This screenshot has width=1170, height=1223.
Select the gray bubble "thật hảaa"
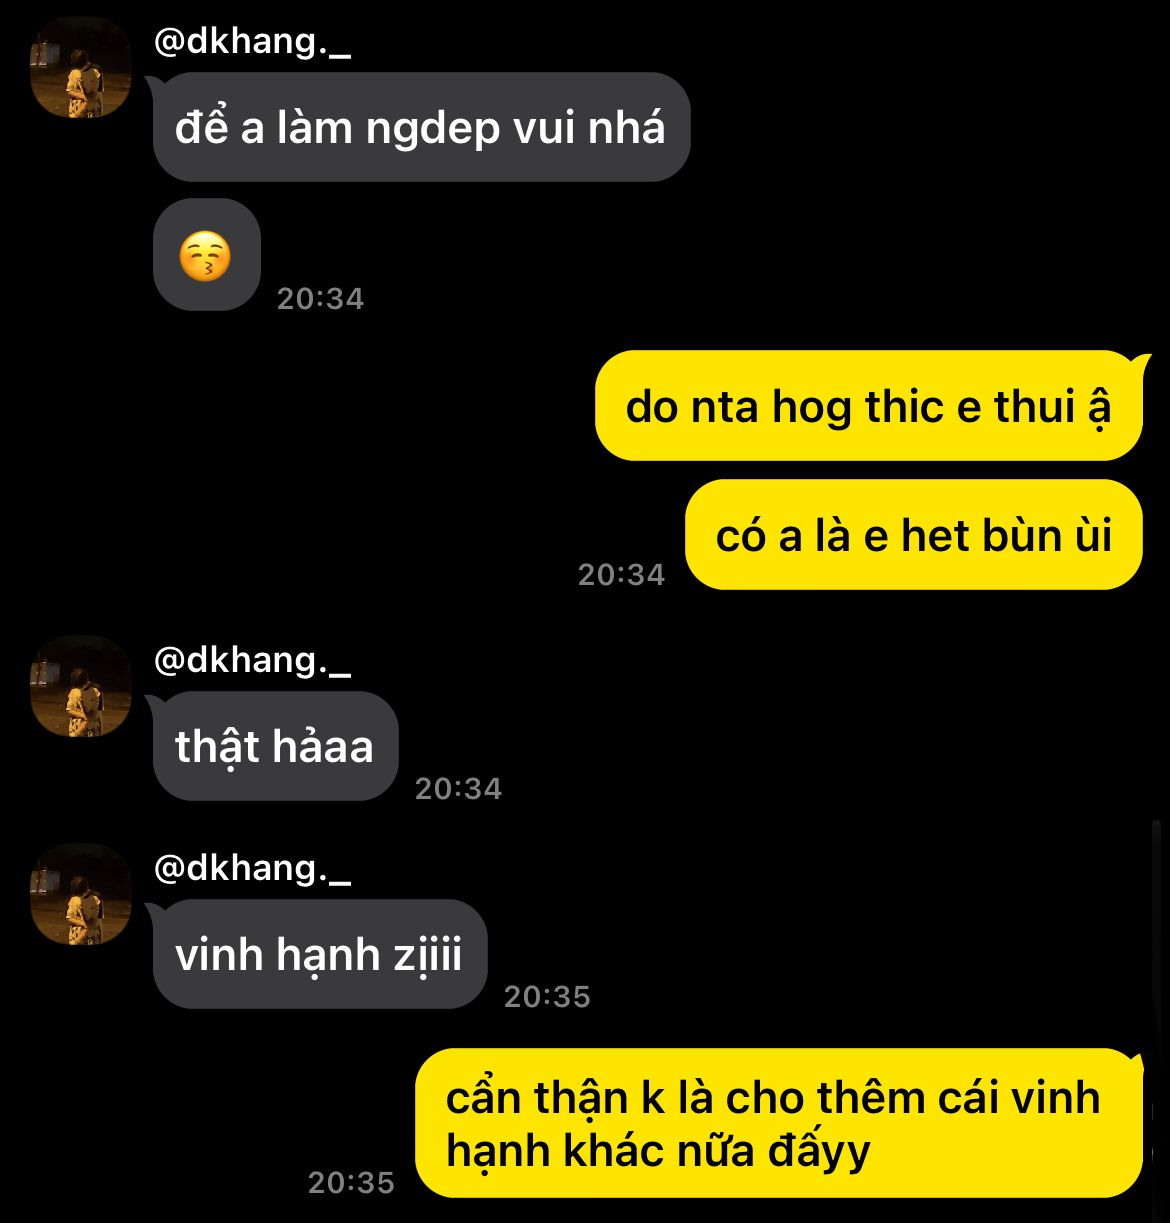click(x=275, y=746)
